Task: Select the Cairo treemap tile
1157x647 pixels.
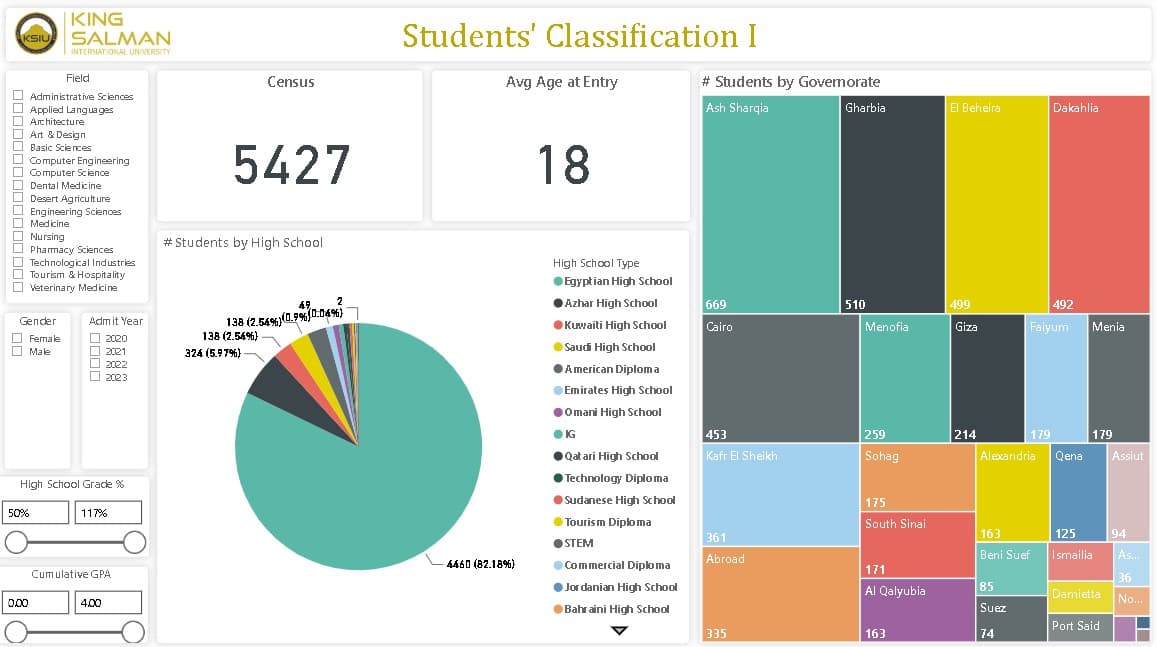Action: coord(781,378)
